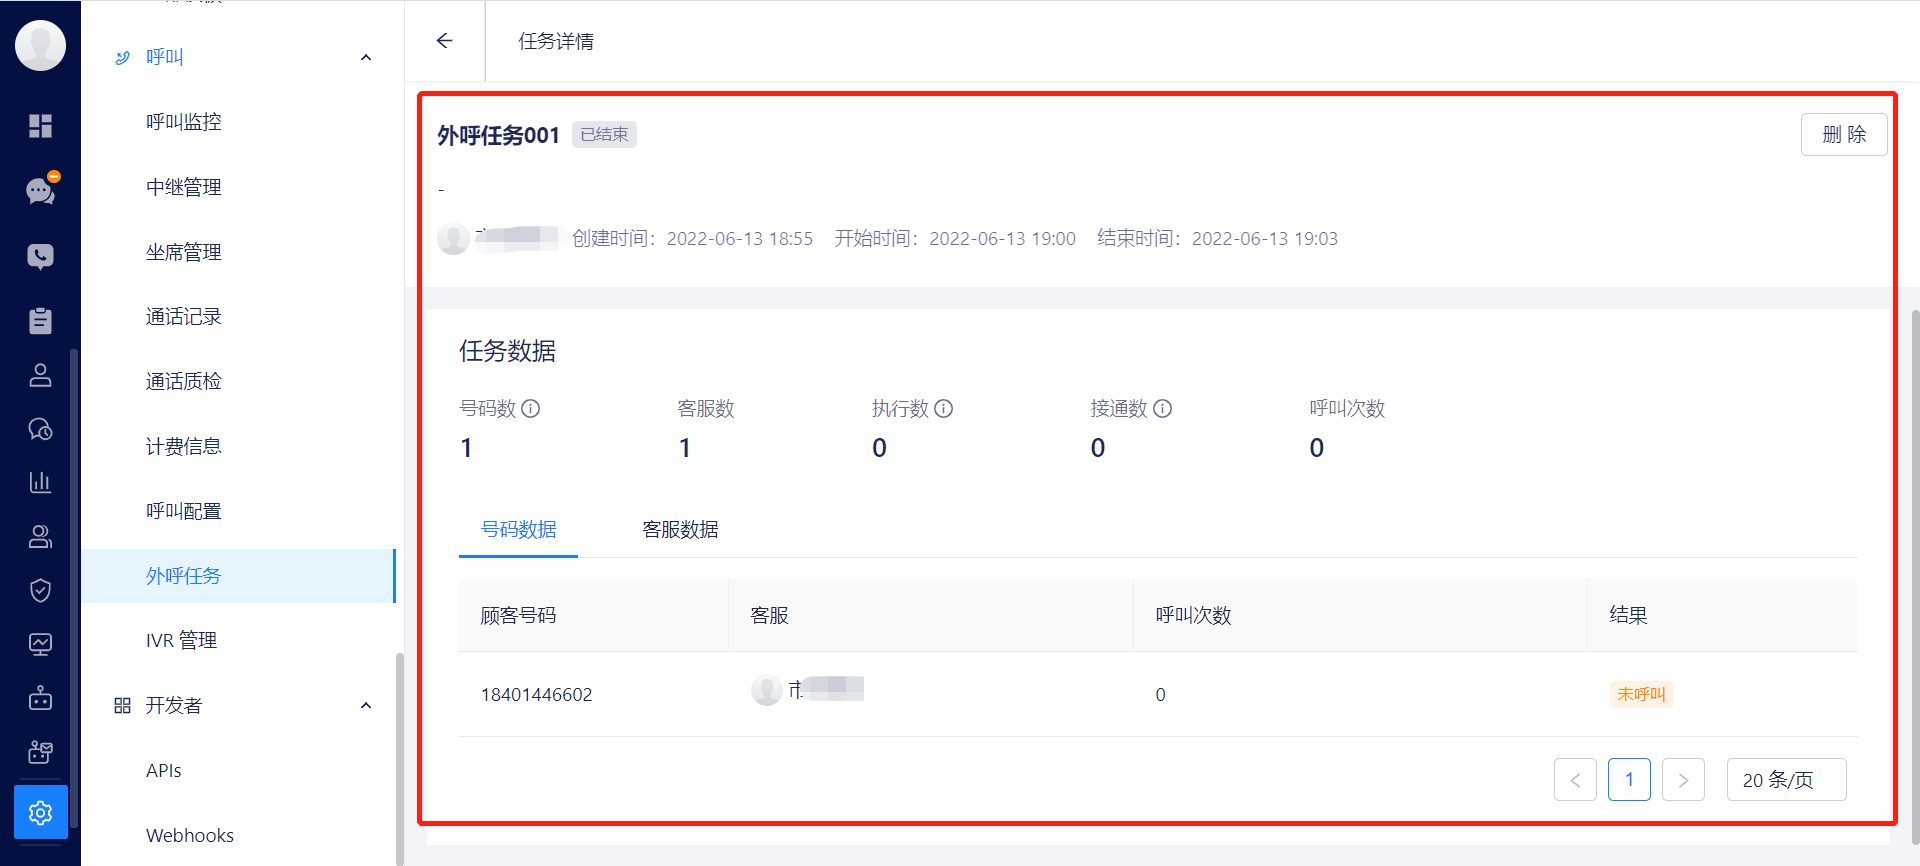This screenshot has width=1920, height=866.
Task: Click info icon next to 接通数
Action: point(1163,408)
